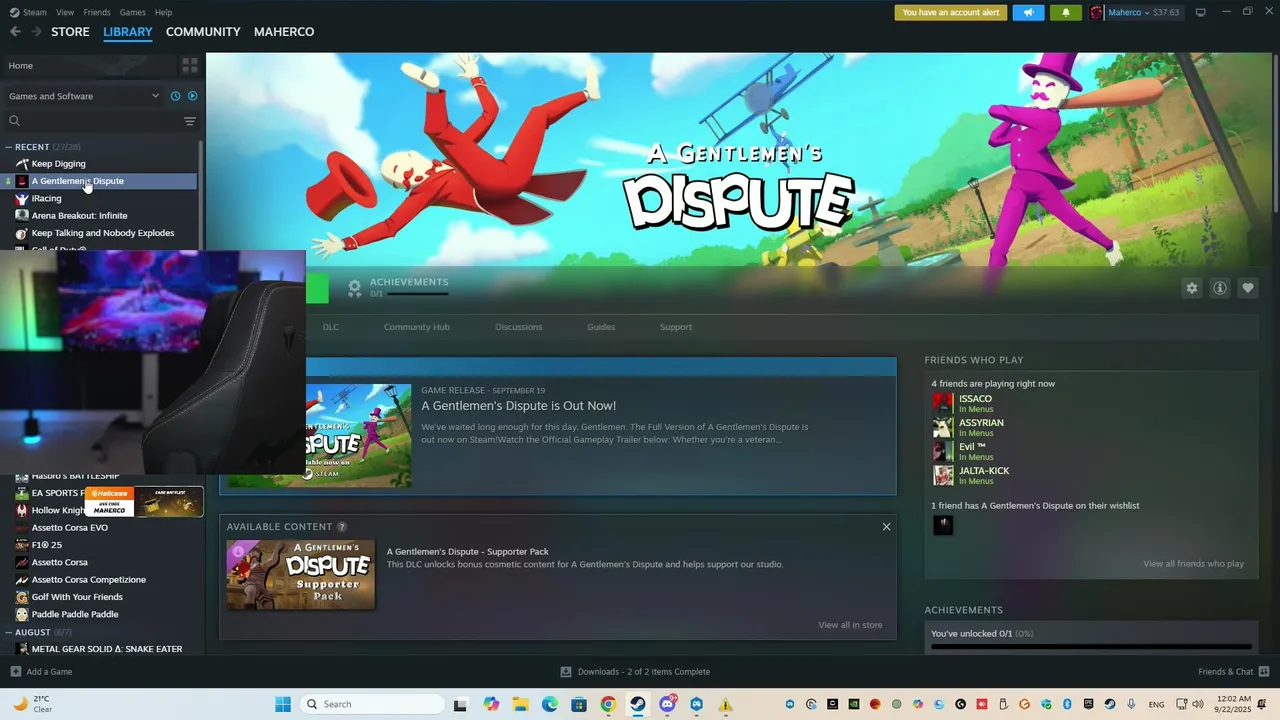Viewport: 1280px width, 720px height.
Task: Click the Steam taskbar icon
Action: (637, 704)
